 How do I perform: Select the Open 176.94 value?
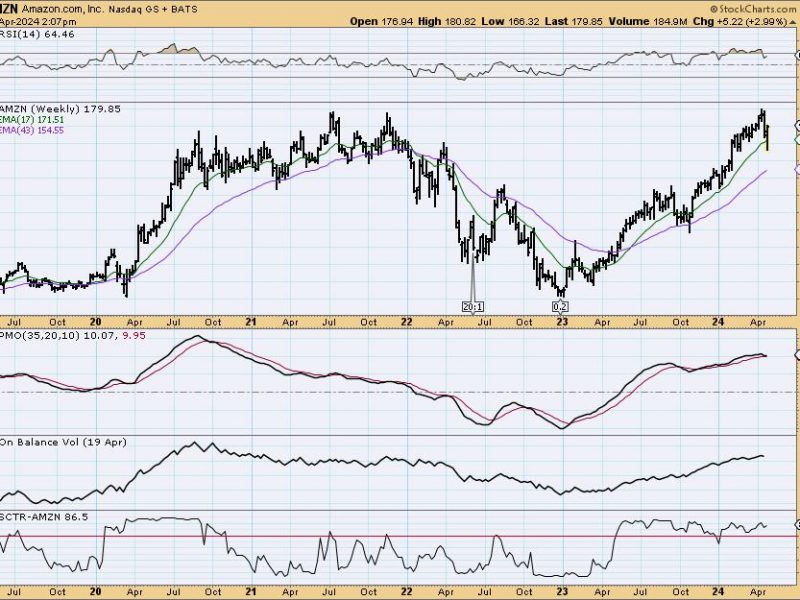click(x=381, y=21)
